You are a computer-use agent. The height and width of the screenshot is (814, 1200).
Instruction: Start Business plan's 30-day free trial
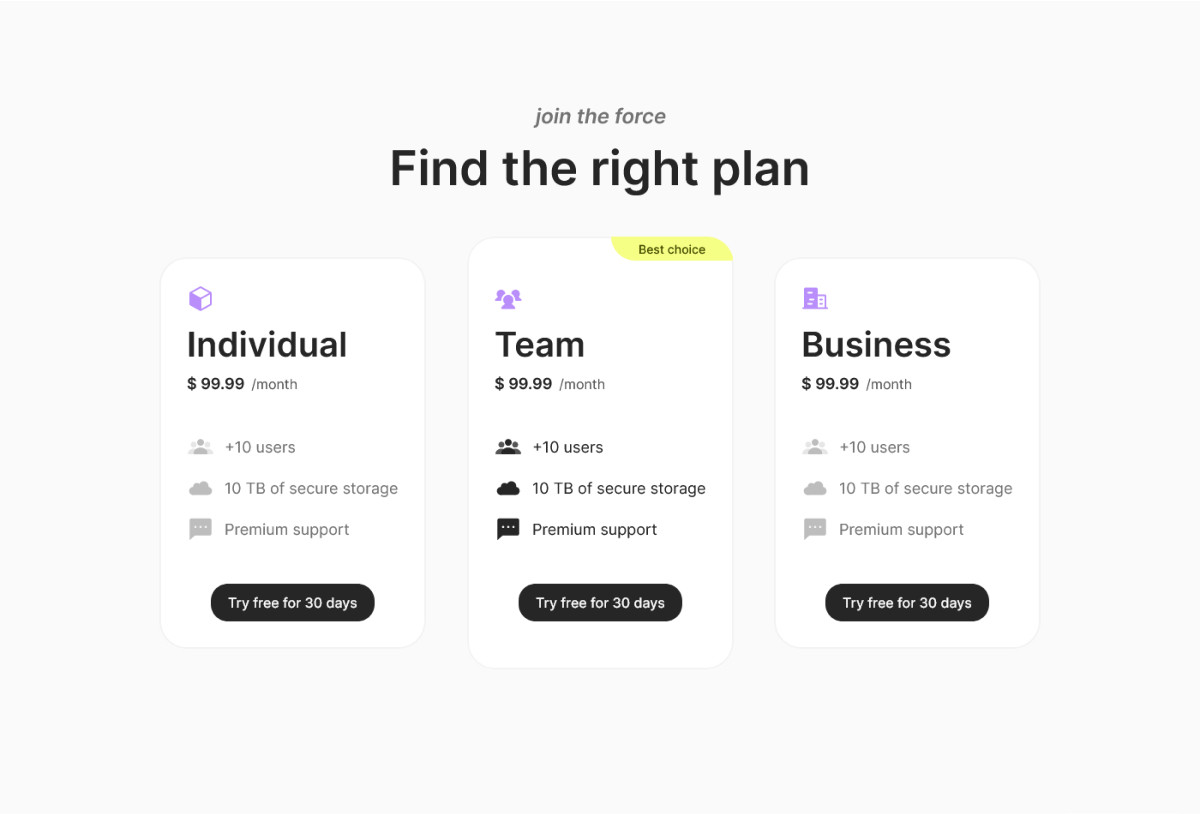907,603
